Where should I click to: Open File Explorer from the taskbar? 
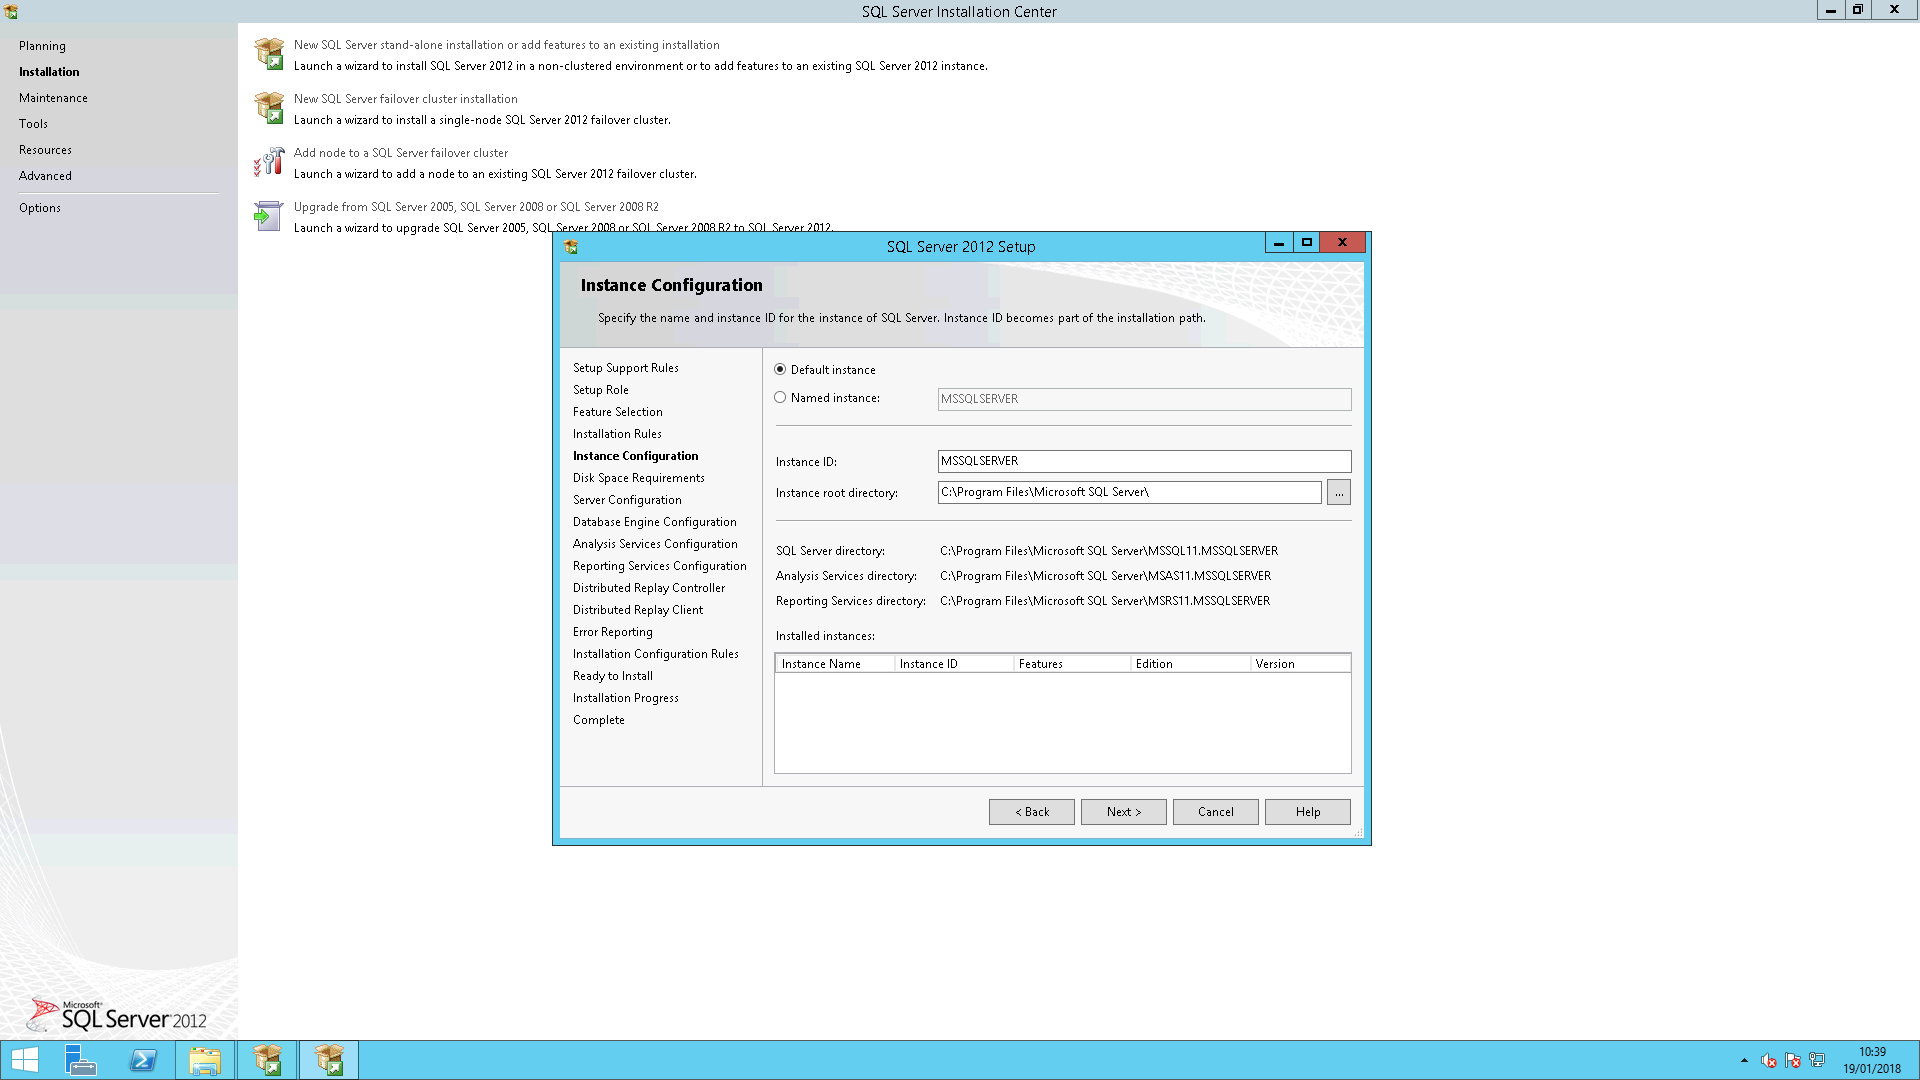pos(205,1060)
